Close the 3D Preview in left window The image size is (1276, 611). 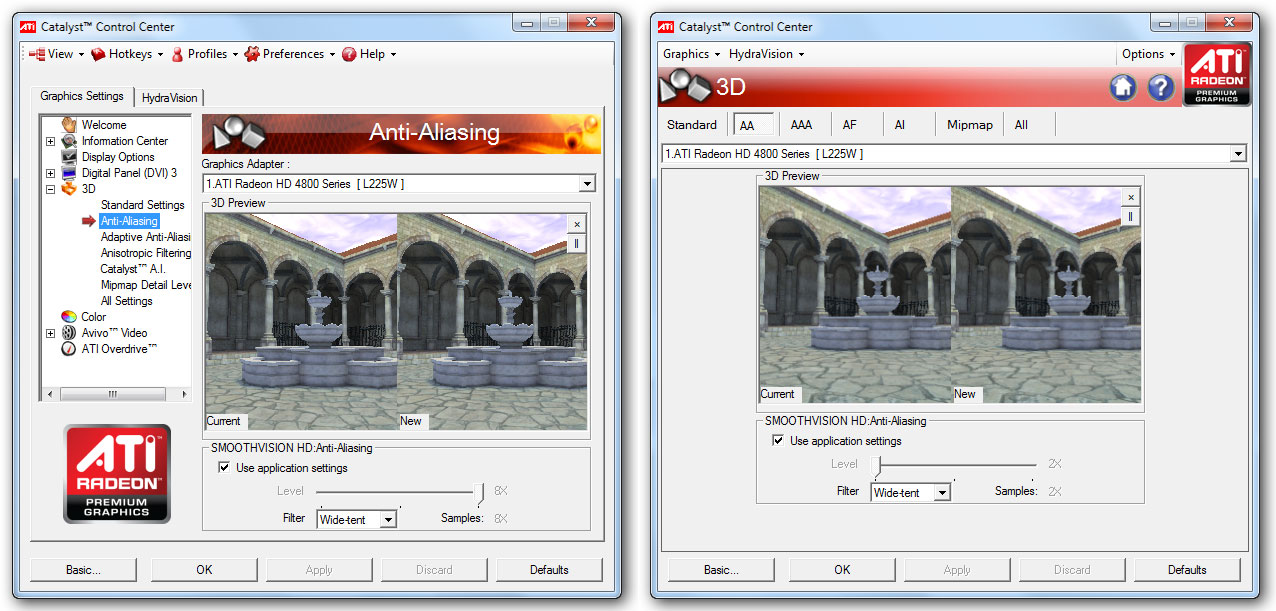tap(577, 225)
